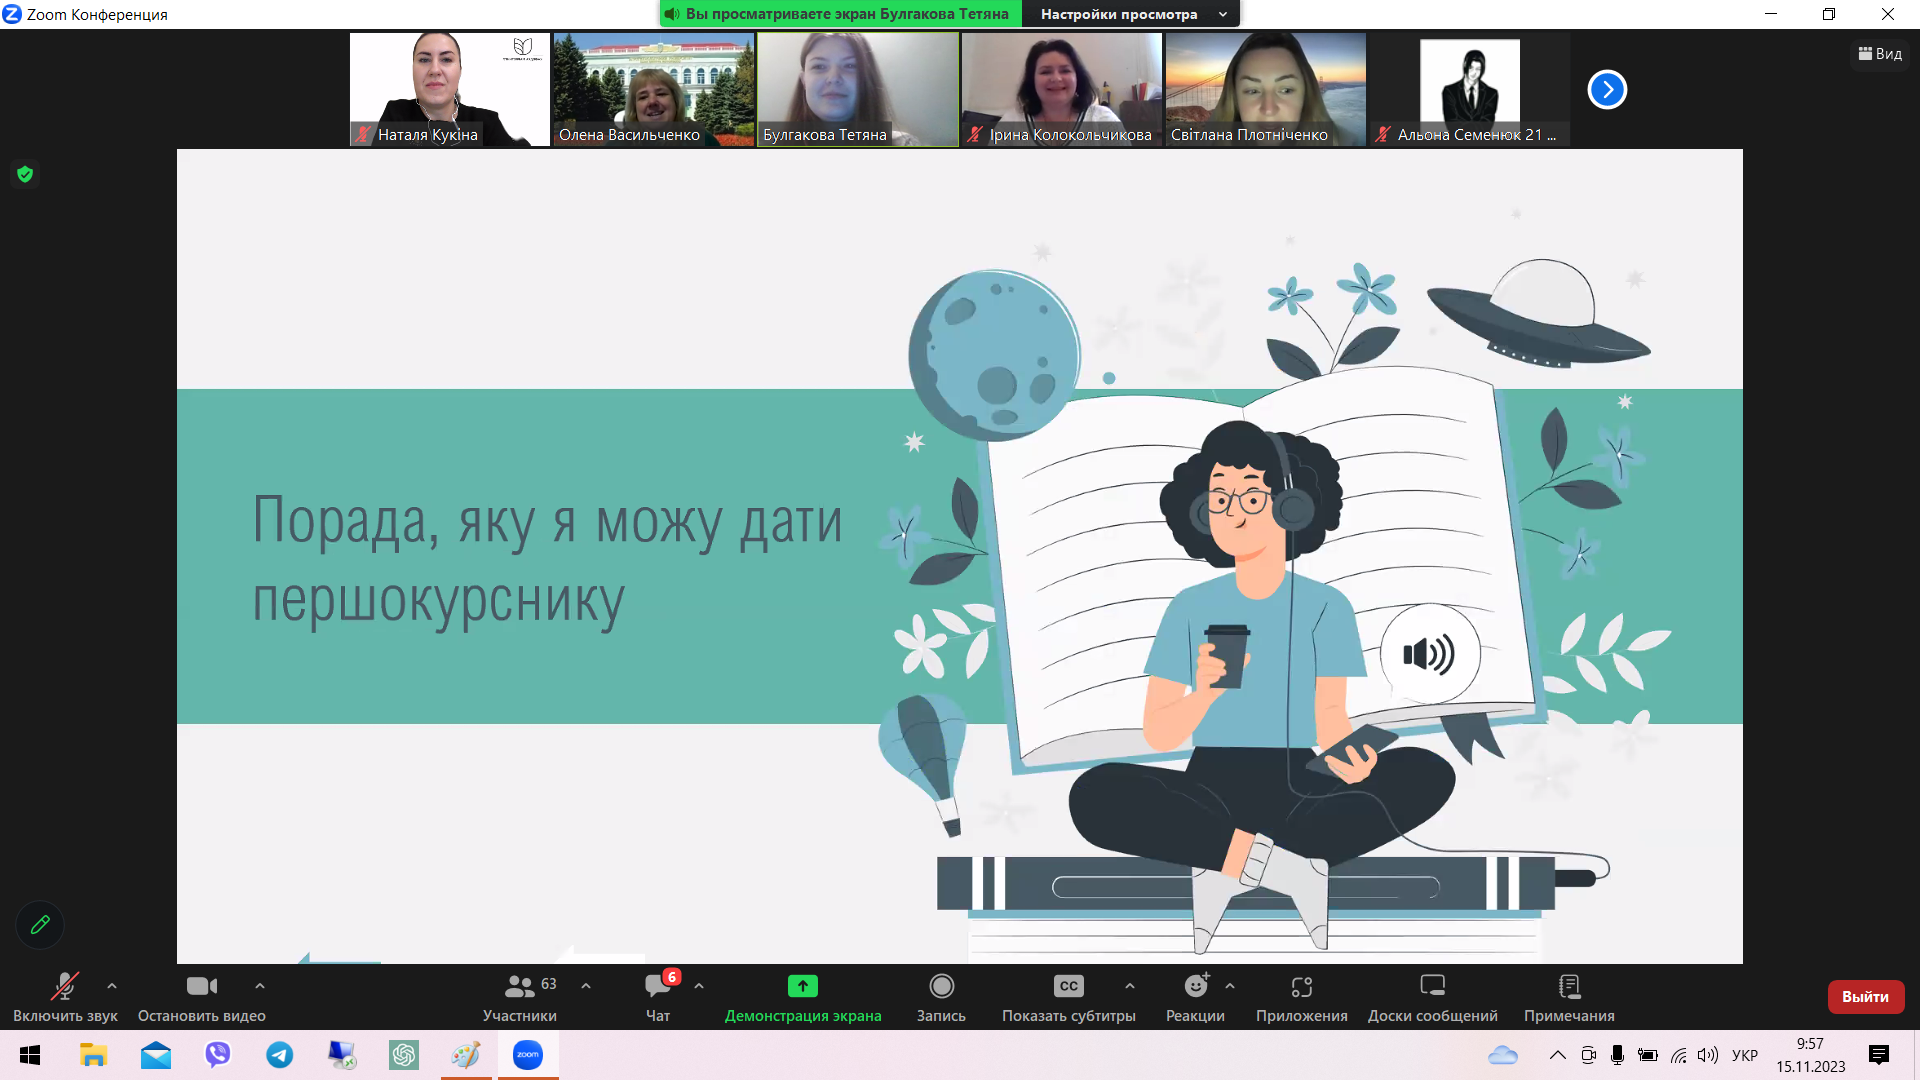Select Світлана Плотніченко video thumbnail
The width and height of the screenshot is (1920, 1080).
pos(1265,90)
